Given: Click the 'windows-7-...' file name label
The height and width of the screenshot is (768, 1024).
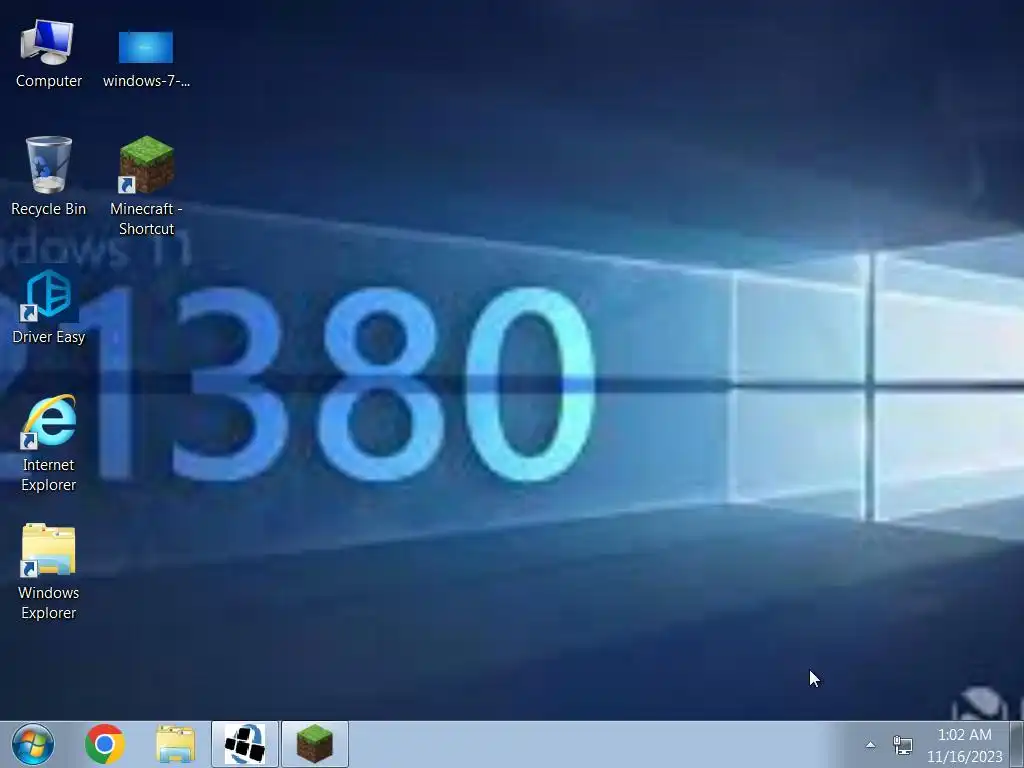Looking at the screenshot, I should pos(146,81).
